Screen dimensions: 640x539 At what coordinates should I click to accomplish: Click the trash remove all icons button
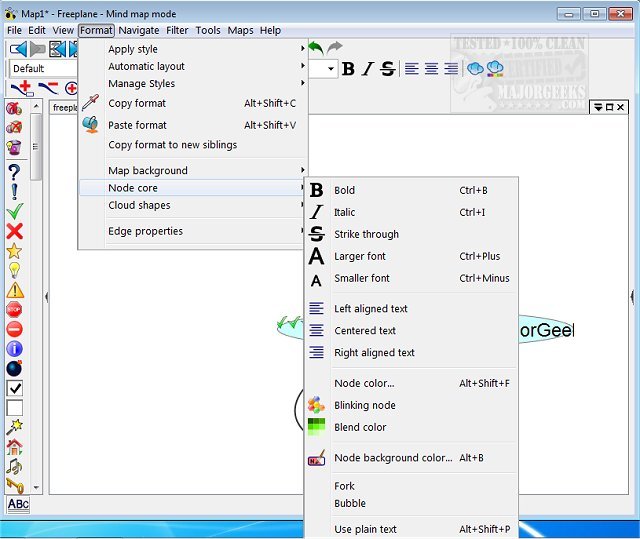(14, 147)
